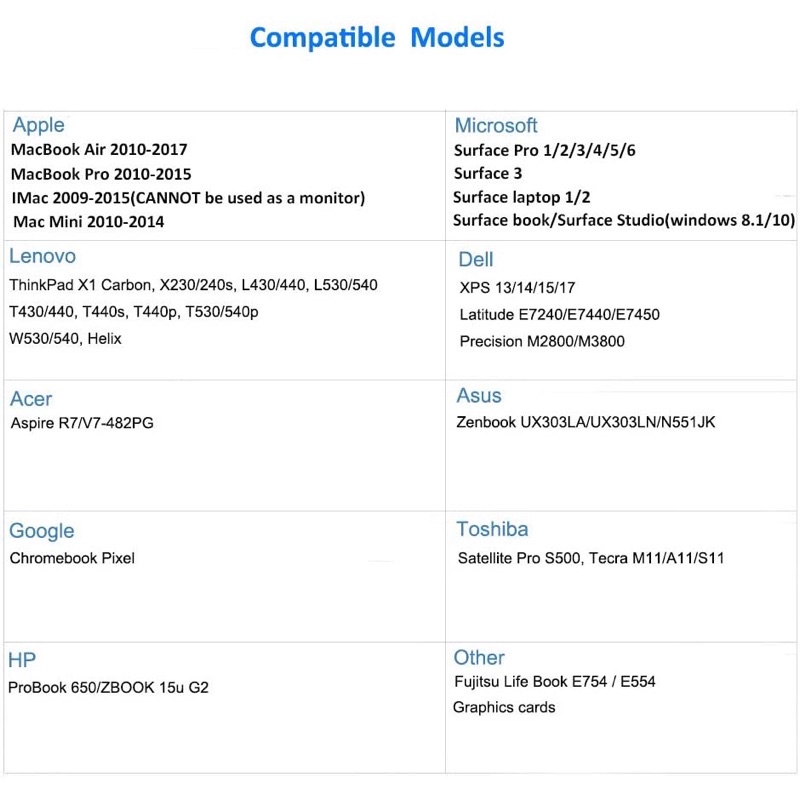The width and height of the screenshot is (800, 800).
Task: Select the MacBook Air 2010-2017 line
Action: click(x=99, y=149)
